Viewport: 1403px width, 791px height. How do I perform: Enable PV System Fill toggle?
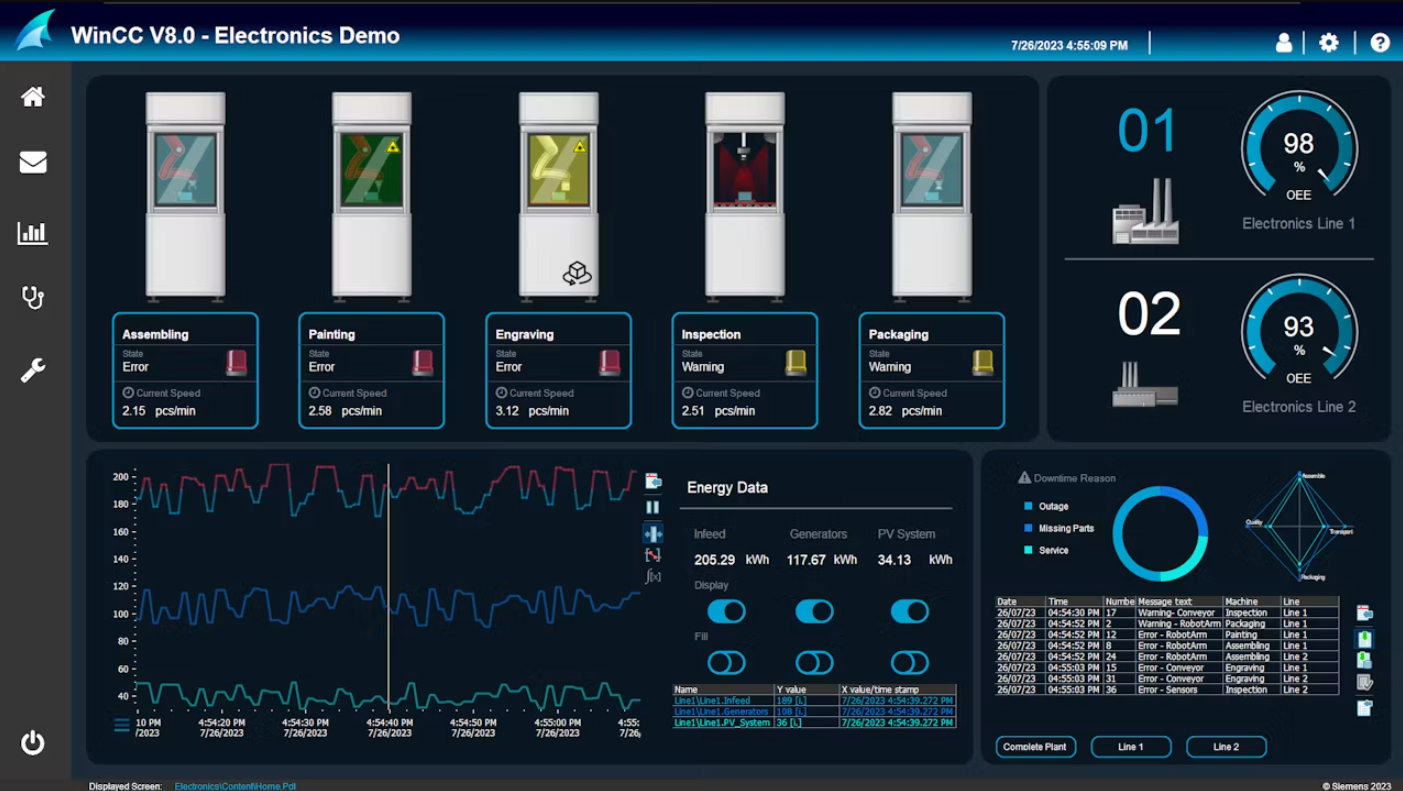[x=909, y=662]
